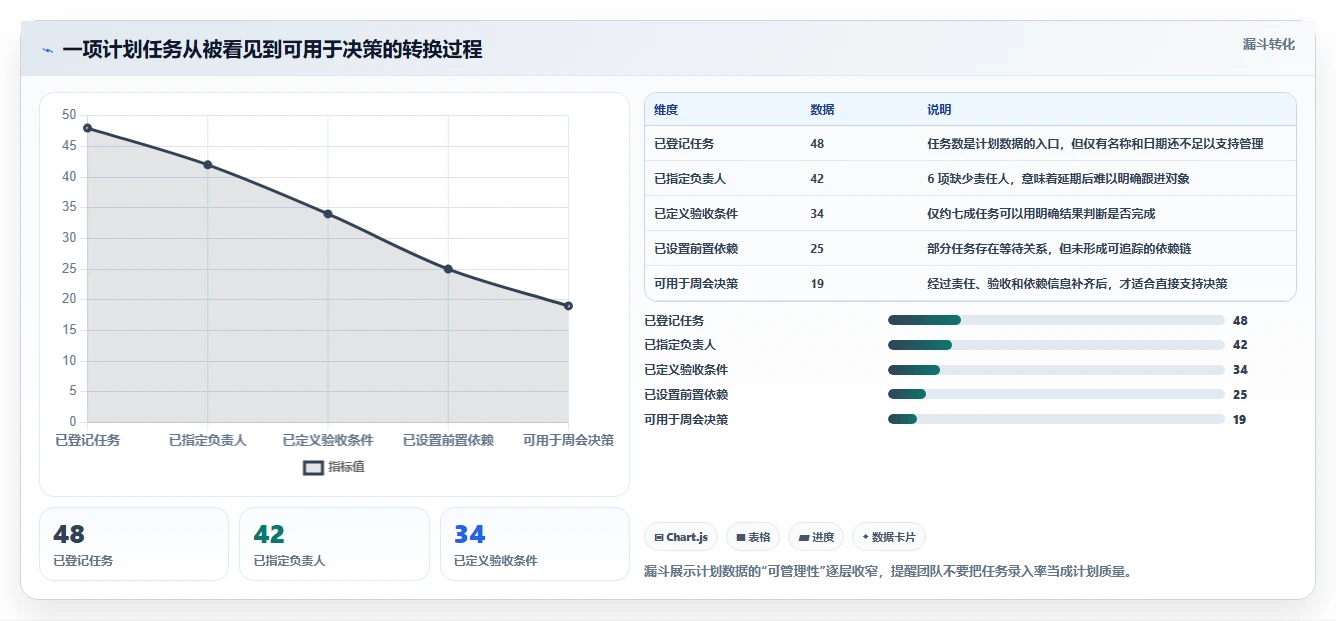Click the 漏斗转化 label in the header
This screenshot has height=621, width=1336.
(1269, 44)
